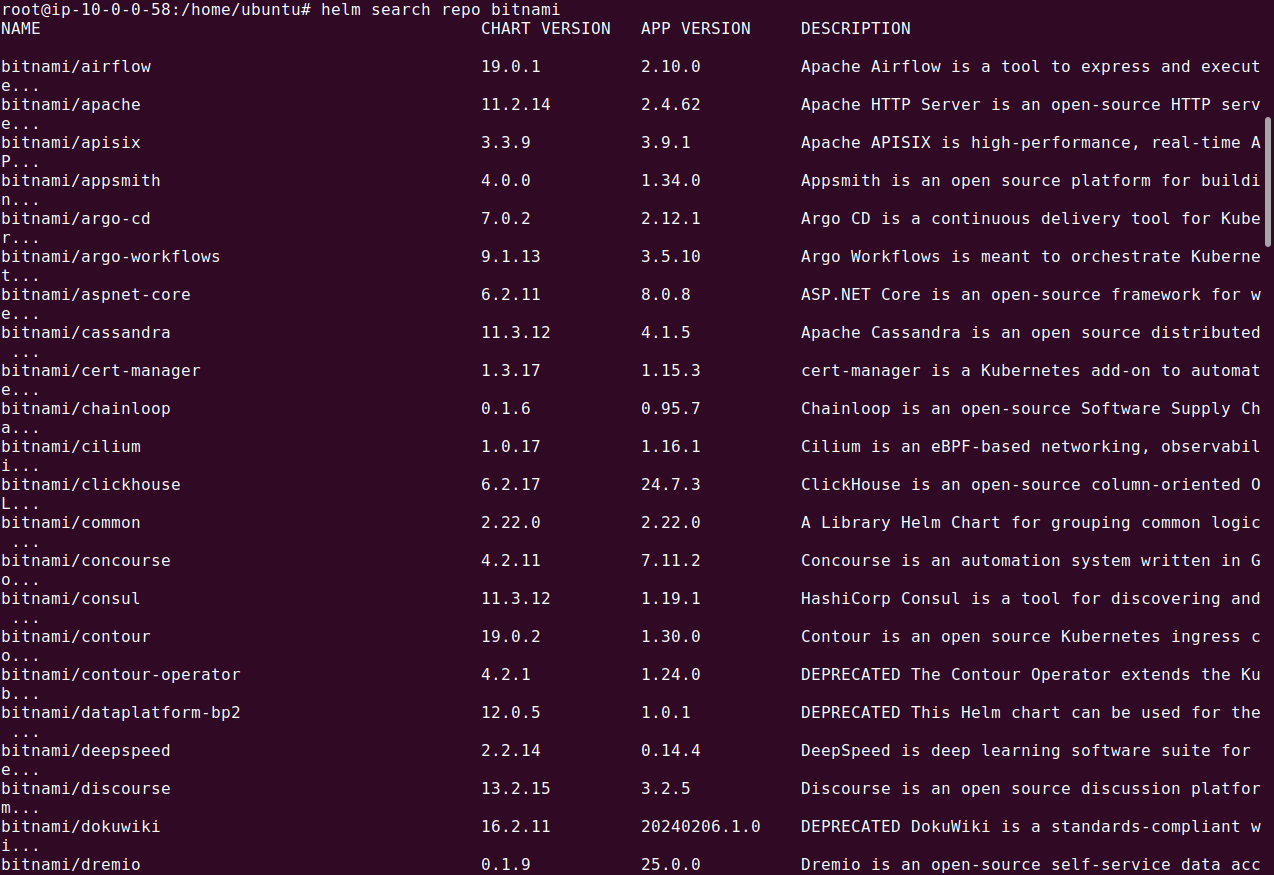The height and width of the screenshot is (875, 1274).
Task: Select the text 'bitnami/appsmith'
Action: tap(81, 181)
